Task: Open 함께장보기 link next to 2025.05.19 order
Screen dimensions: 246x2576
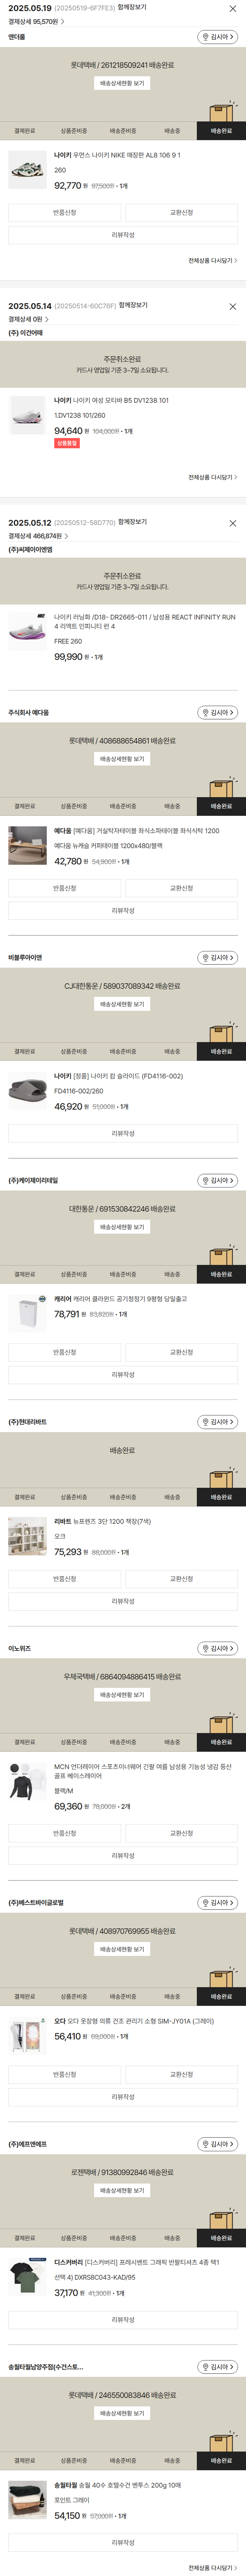Action: [x=132, y=7]
